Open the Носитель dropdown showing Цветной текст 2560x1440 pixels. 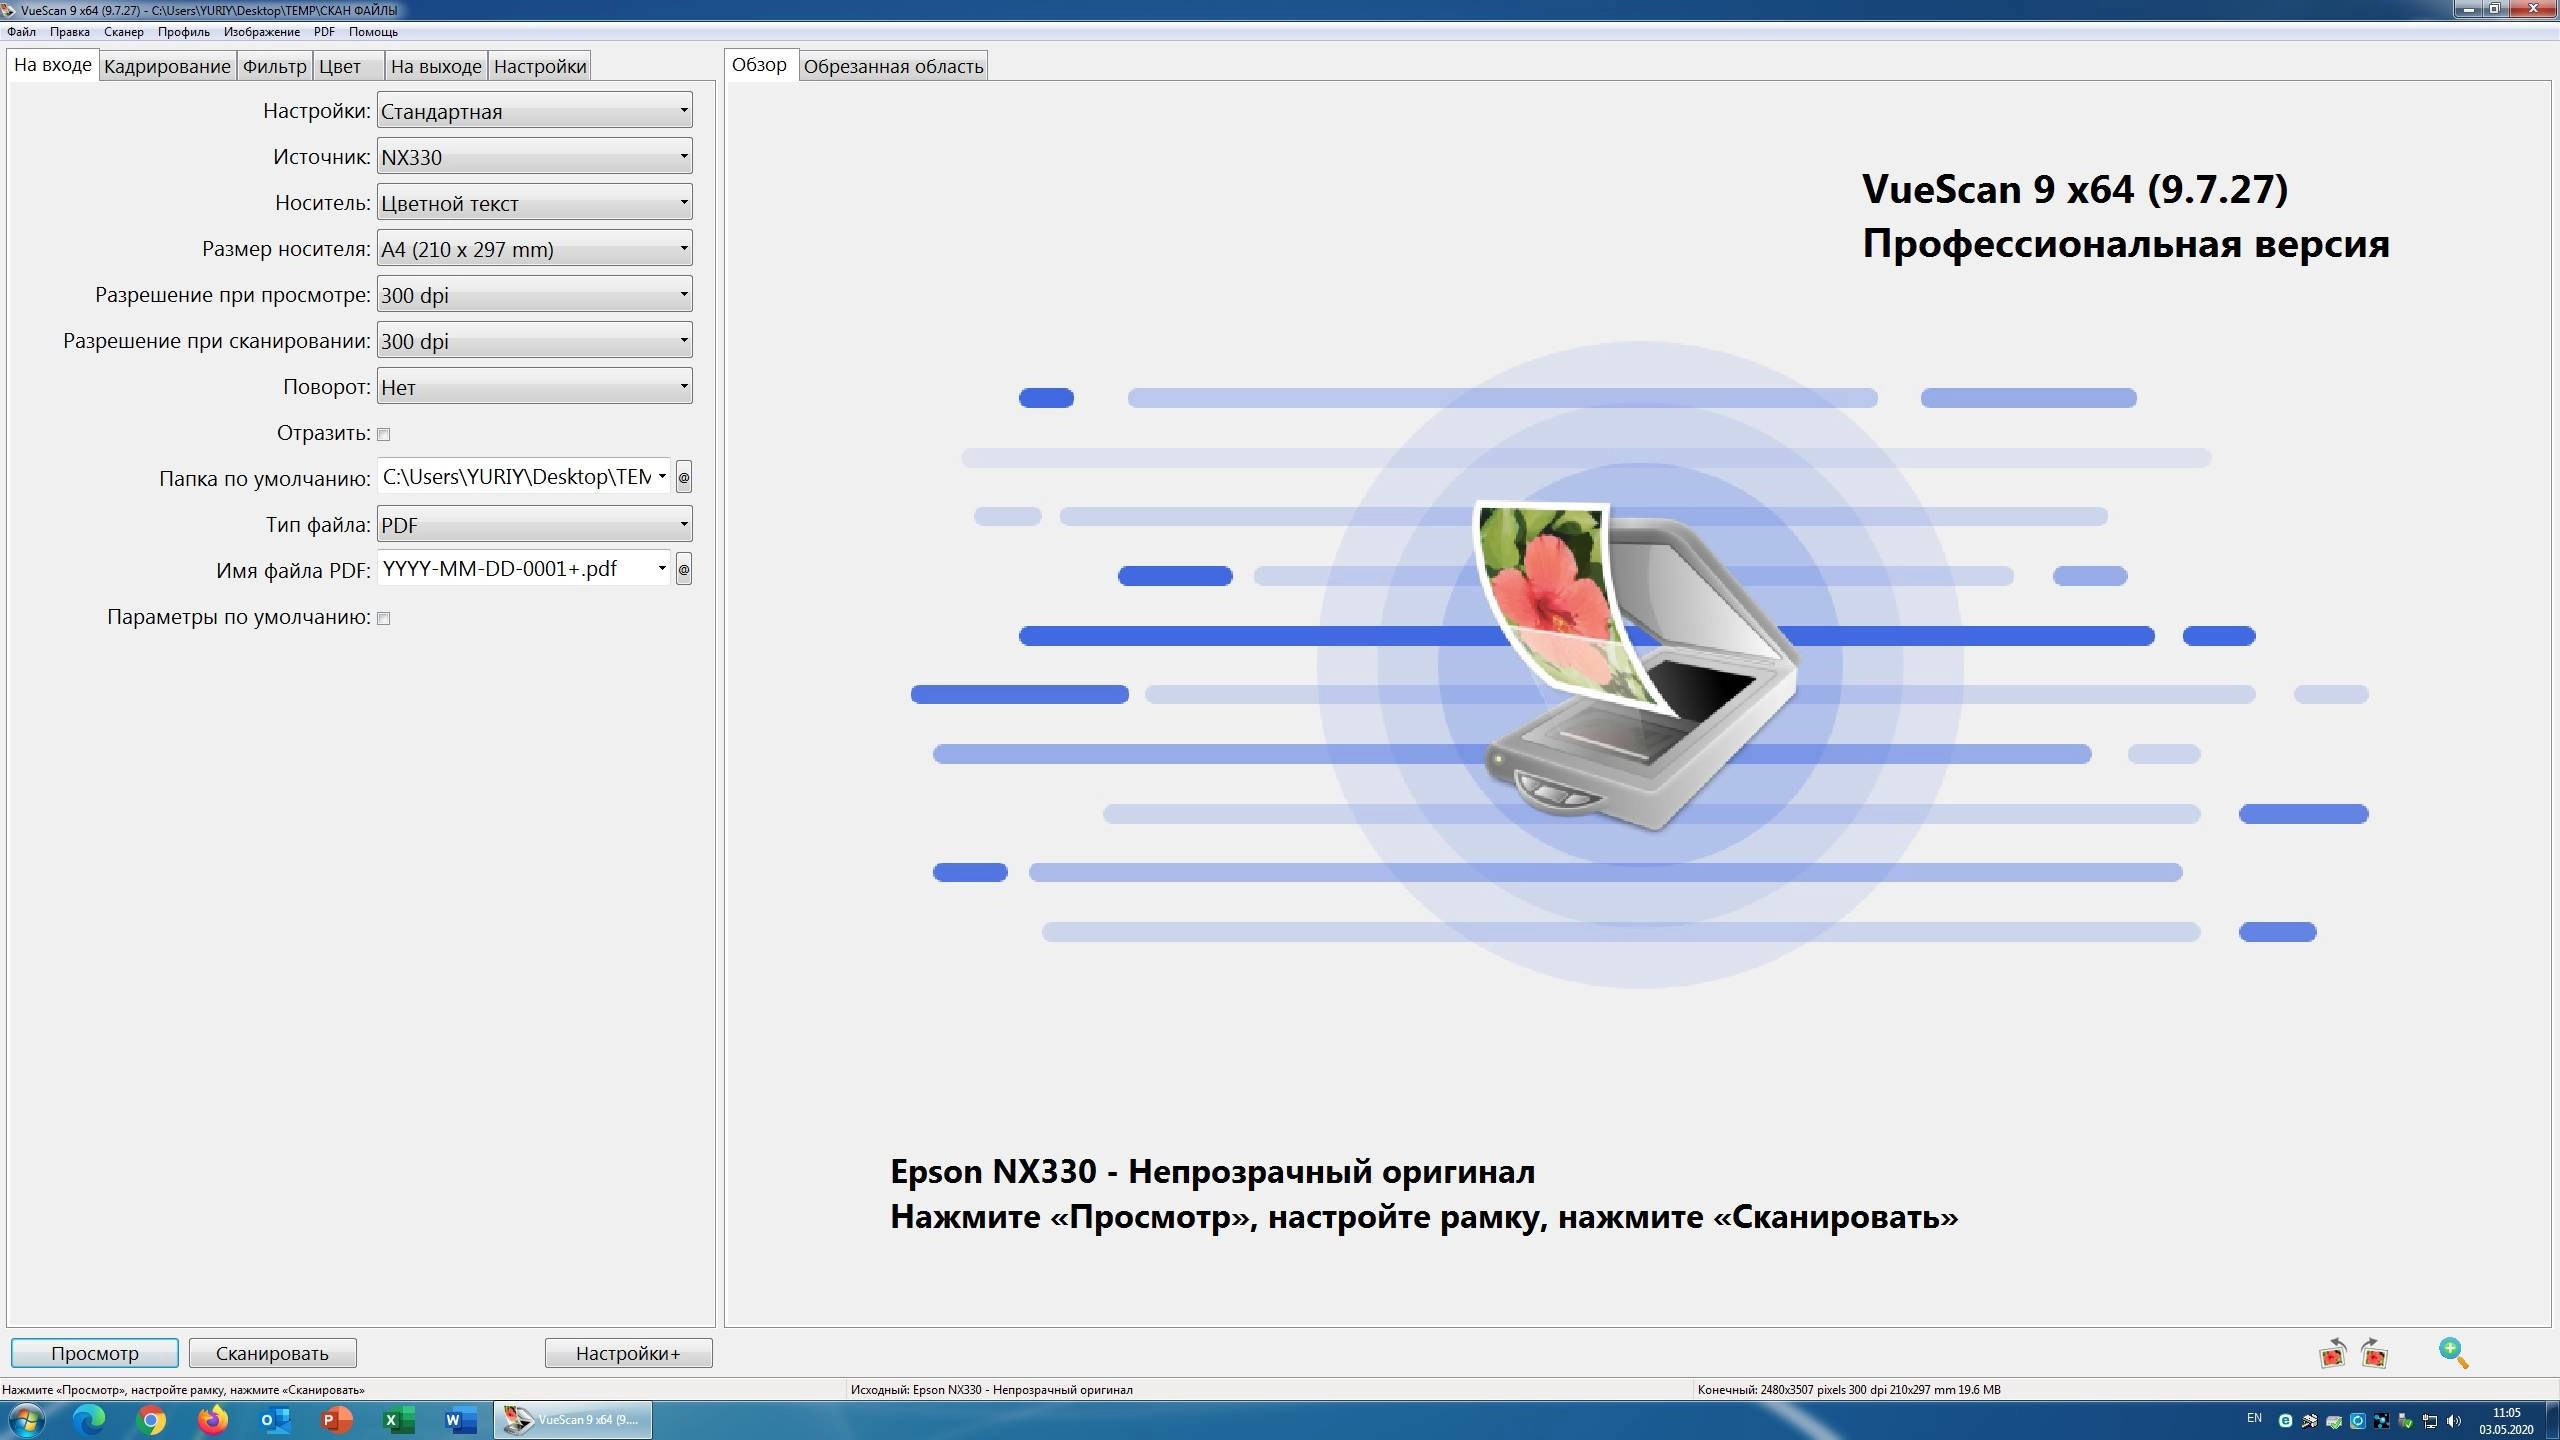[534, 202]
